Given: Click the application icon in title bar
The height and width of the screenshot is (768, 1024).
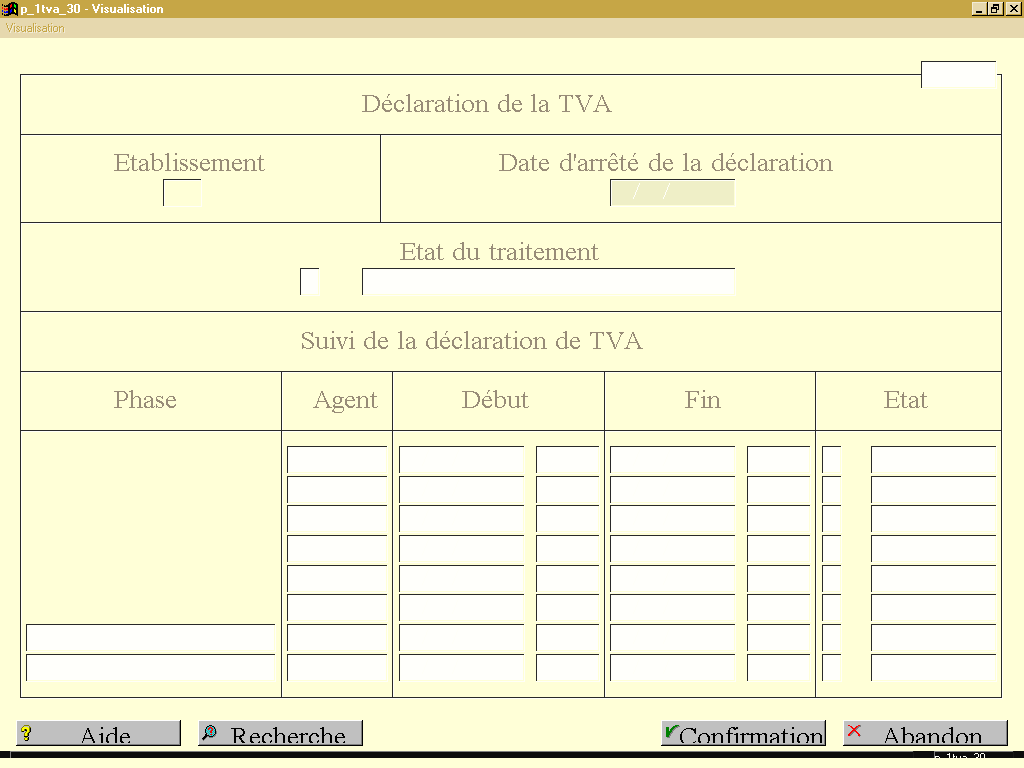Looking at the screenshot, I should (x=9, y=8).
